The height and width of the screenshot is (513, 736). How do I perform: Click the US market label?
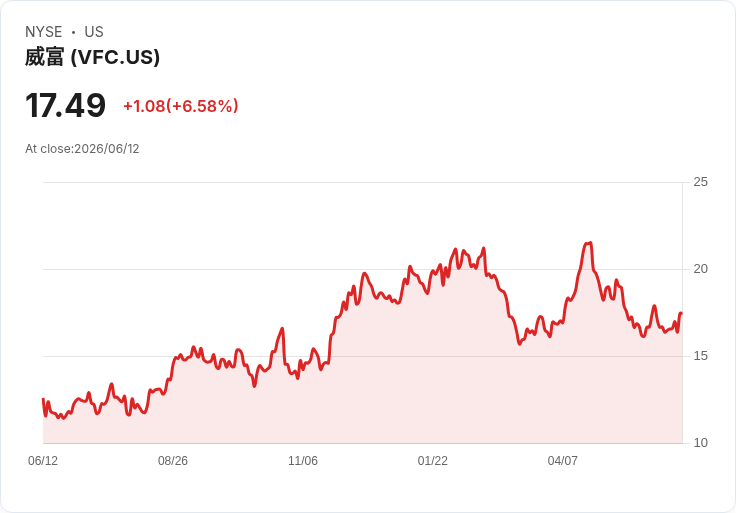(x=94, y=32)
